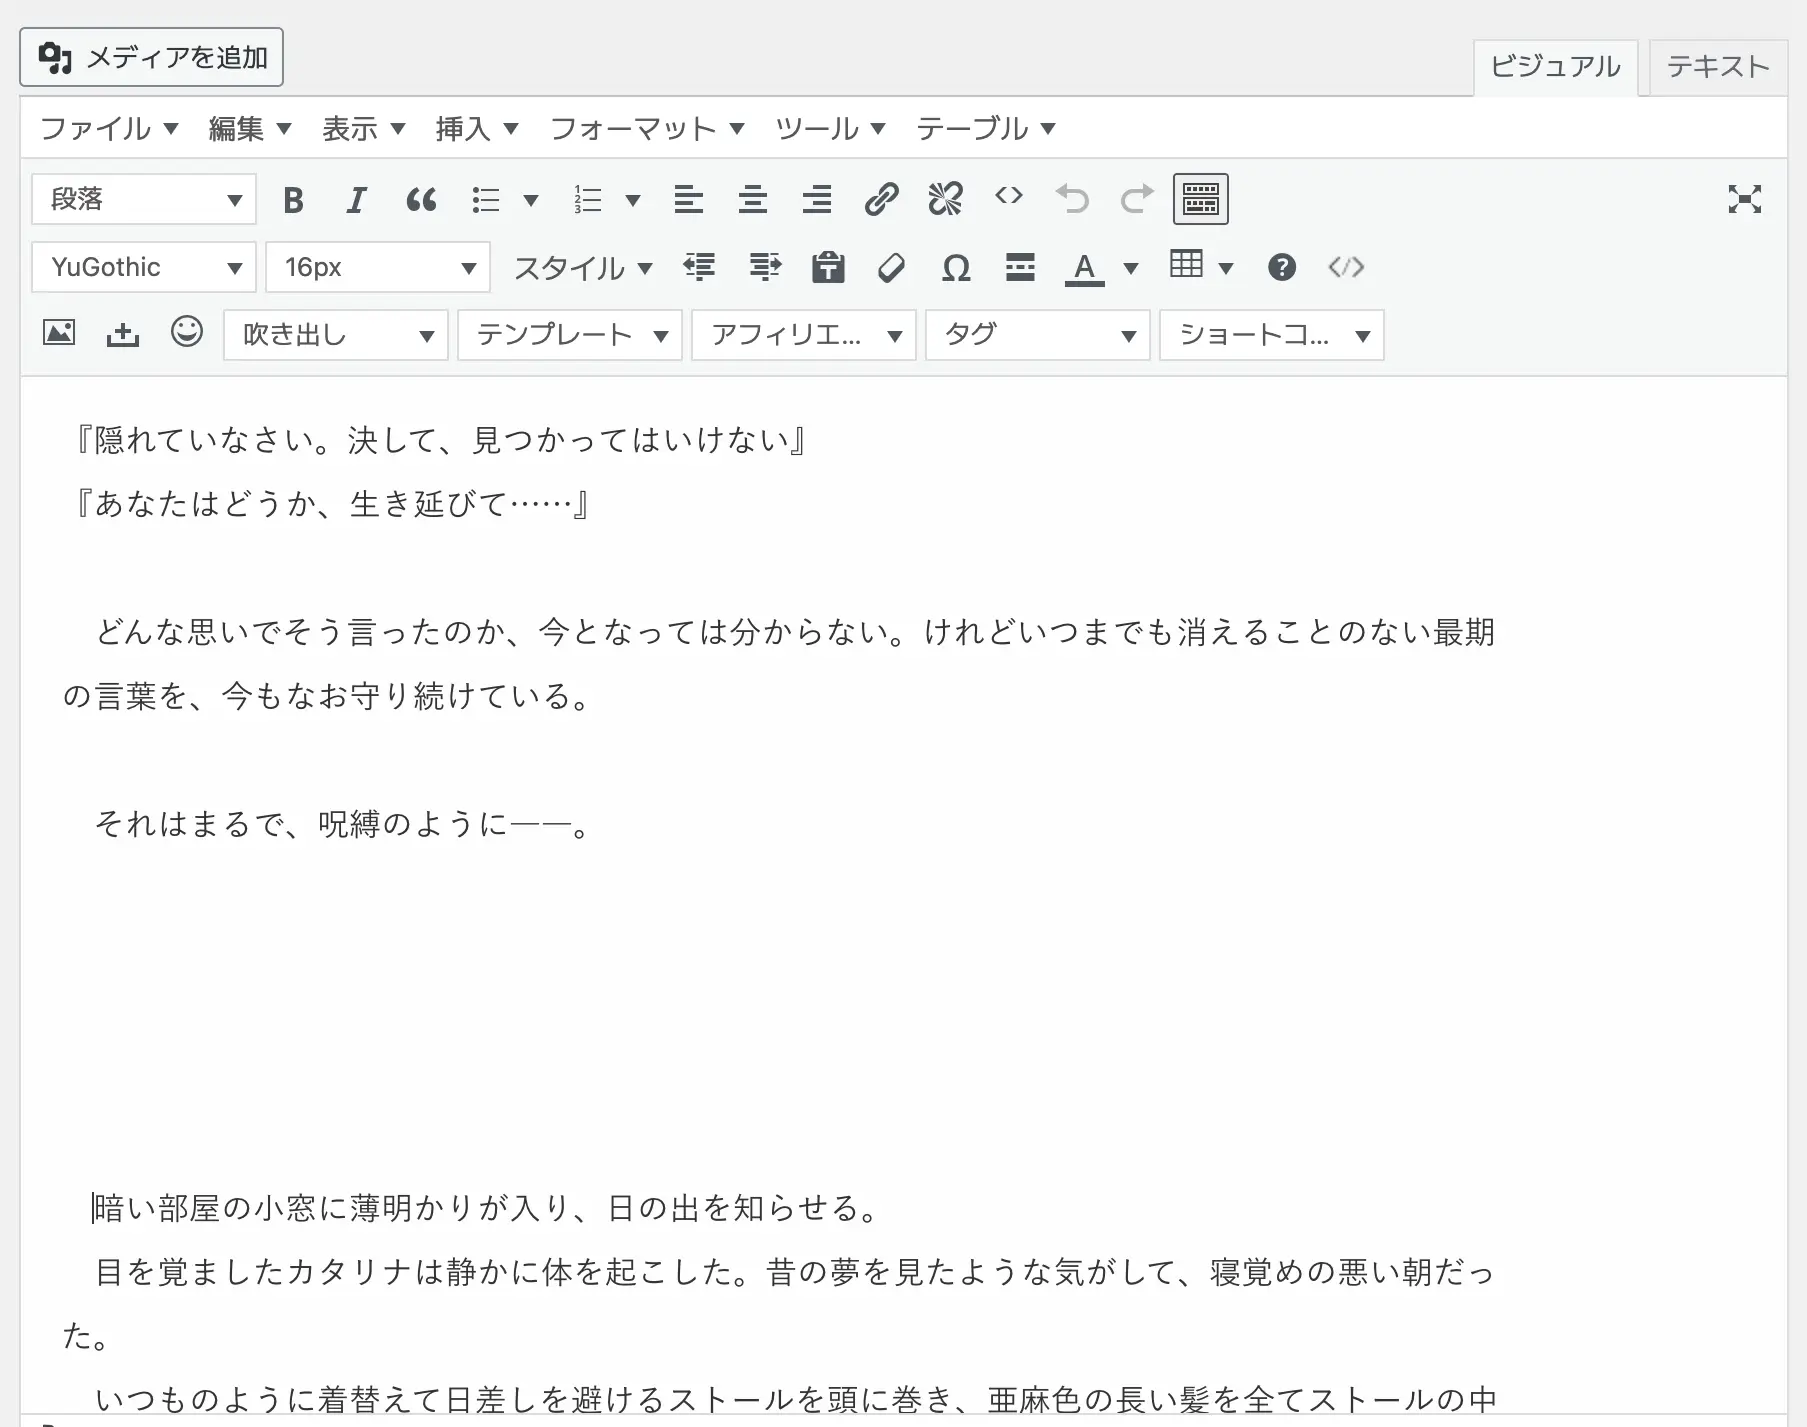This screenshot has width=1807, height=1427.
Task: Expand the table icon dropdown arrow
Action: tap(1227, 268)
